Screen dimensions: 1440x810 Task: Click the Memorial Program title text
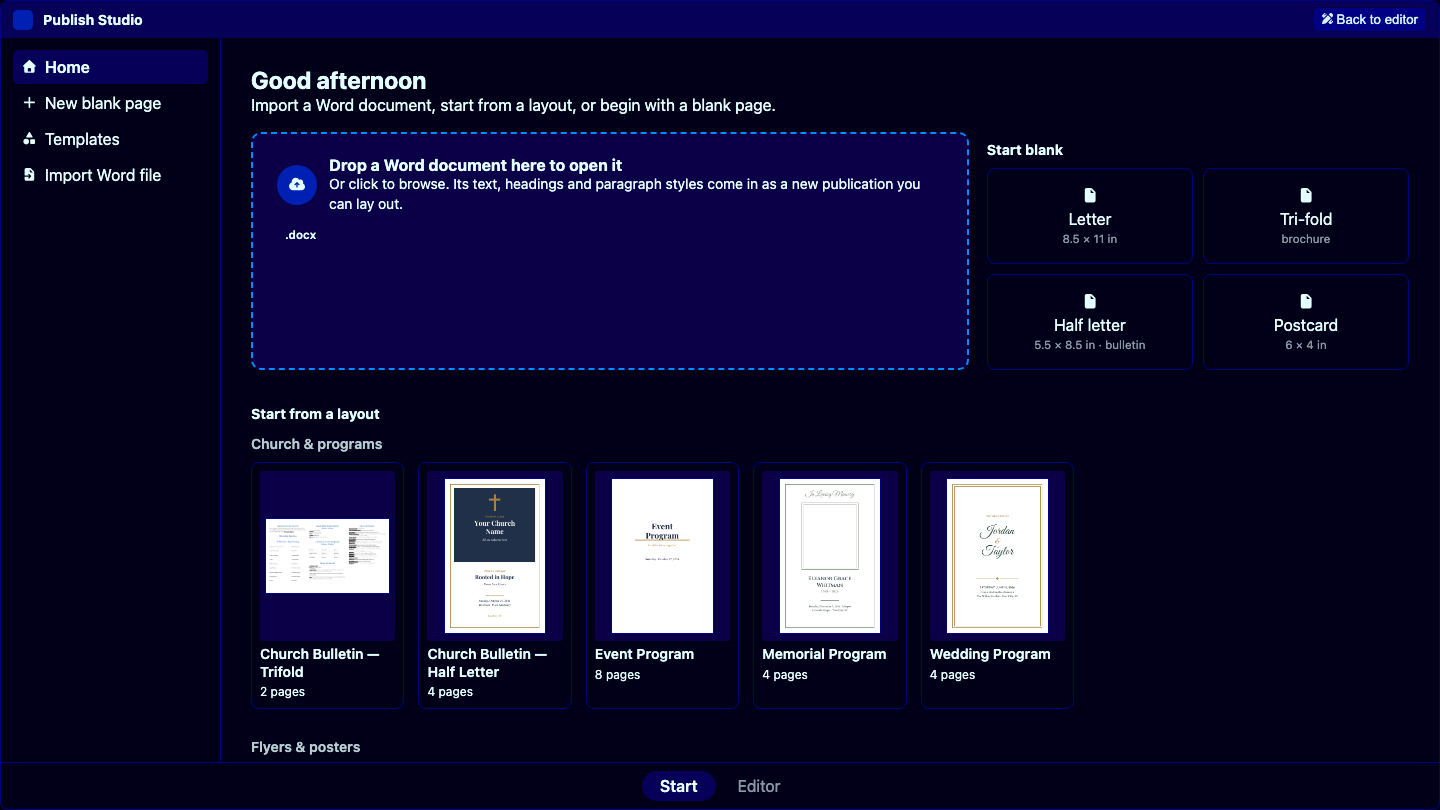pyautogui.click(x=824, y=654)
